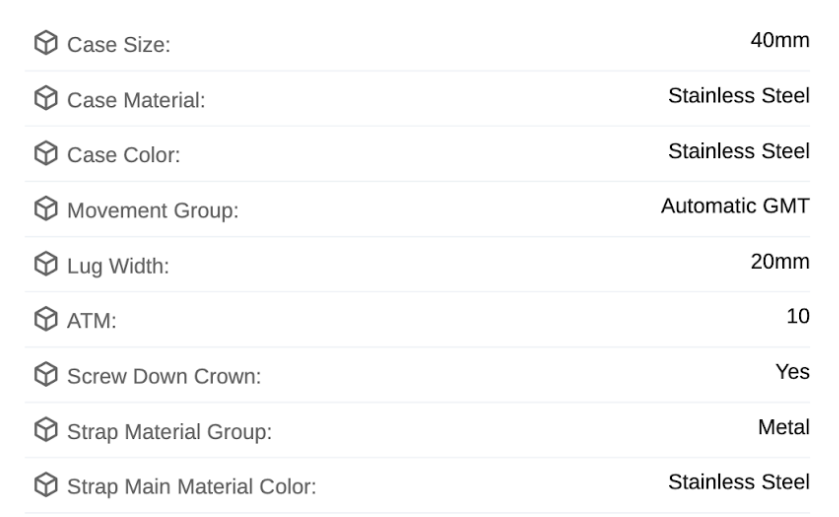Viewport: 839px width, 517px height.
Task: Click the ATM value 10
Action: pyautogui.click(x=798, y=316)
